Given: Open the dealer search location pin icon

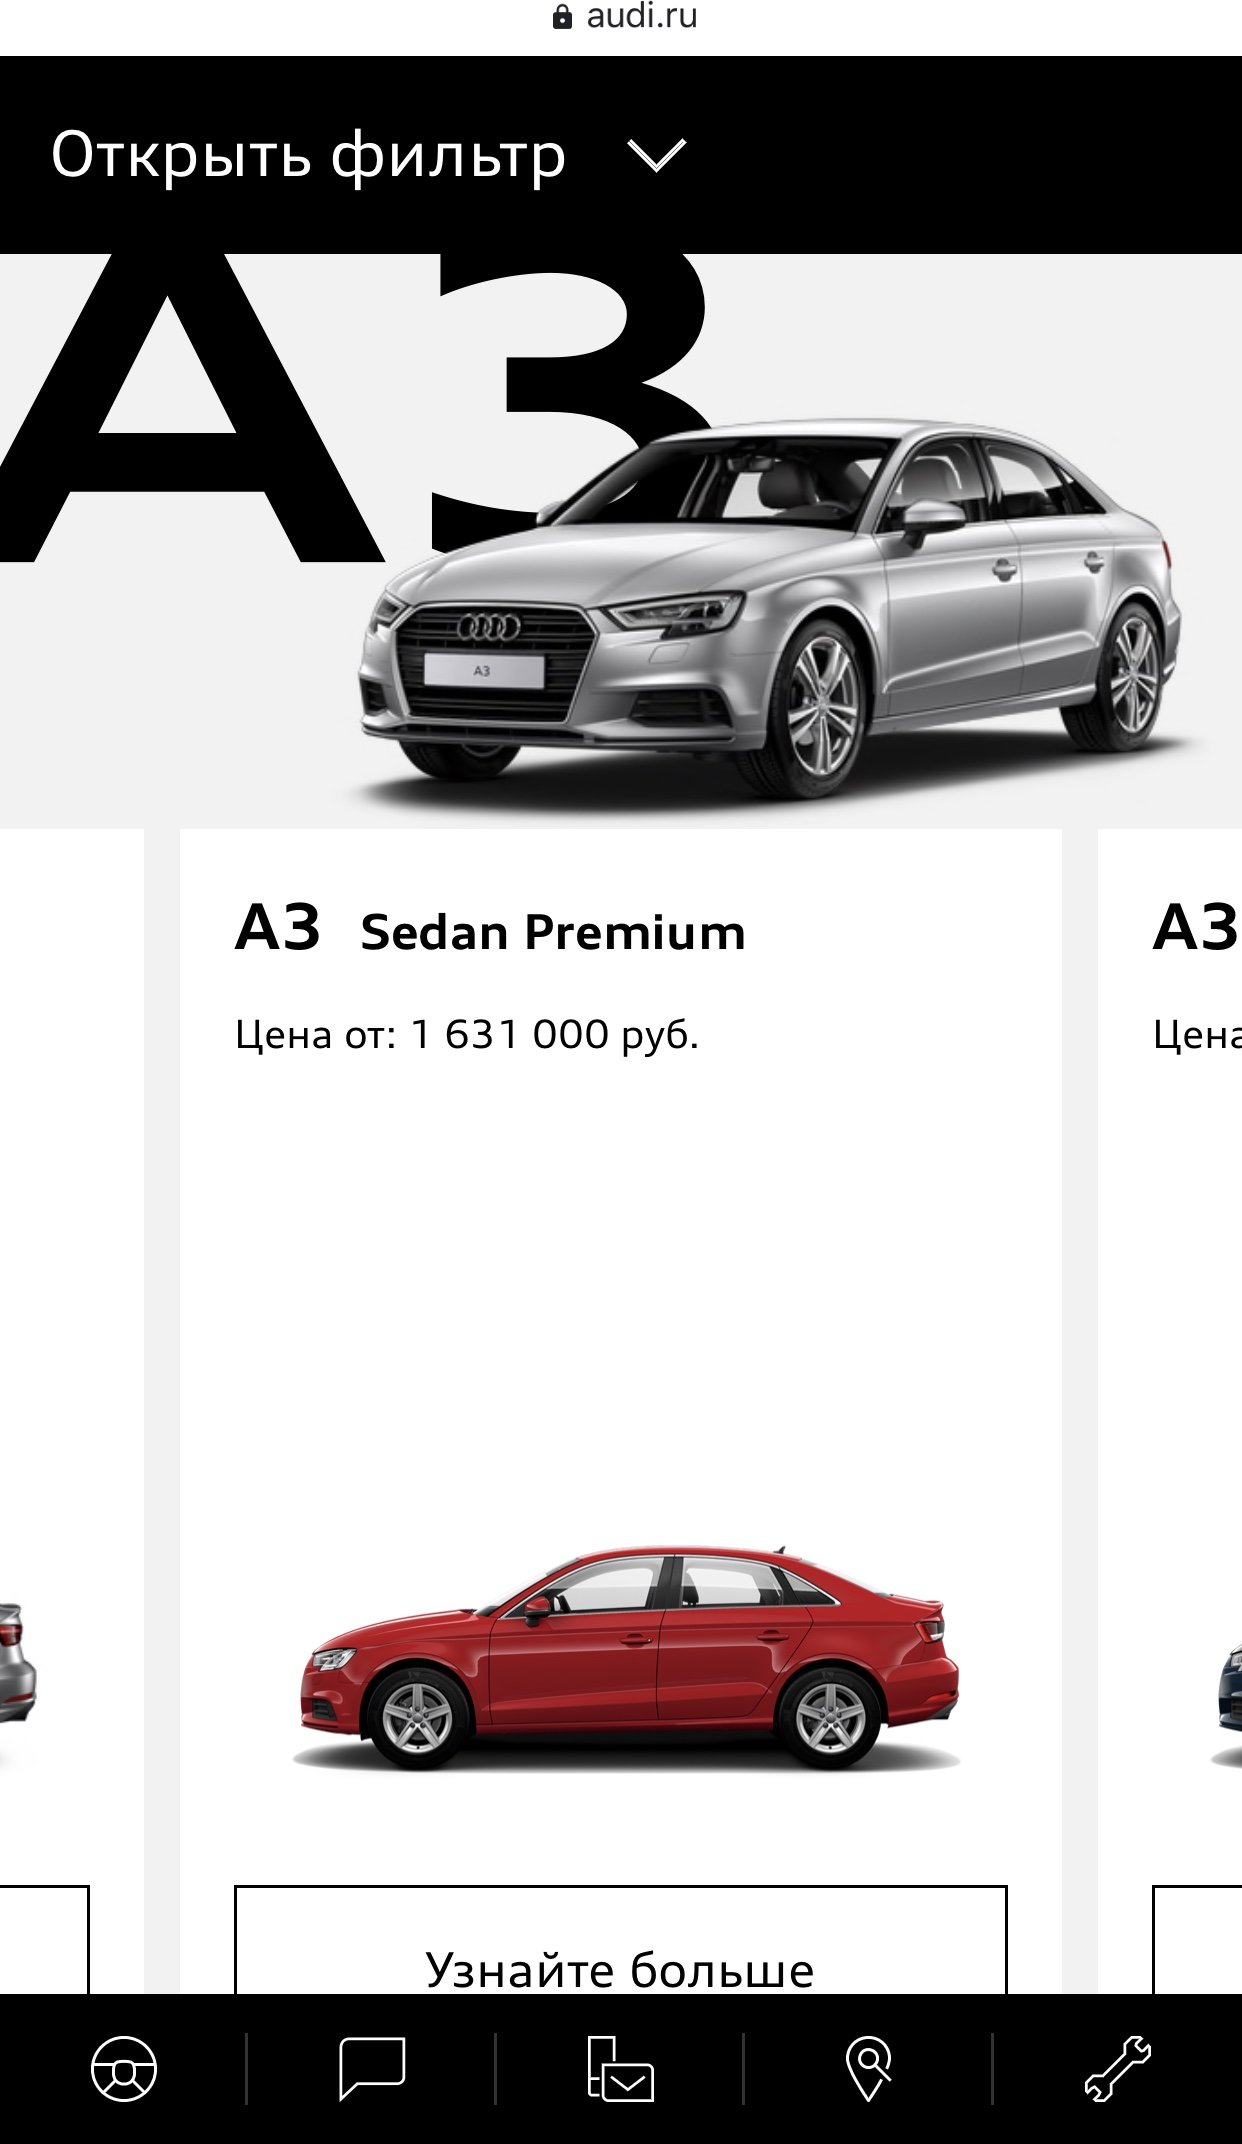Looking at the screenshot, I should point(868,2068).
